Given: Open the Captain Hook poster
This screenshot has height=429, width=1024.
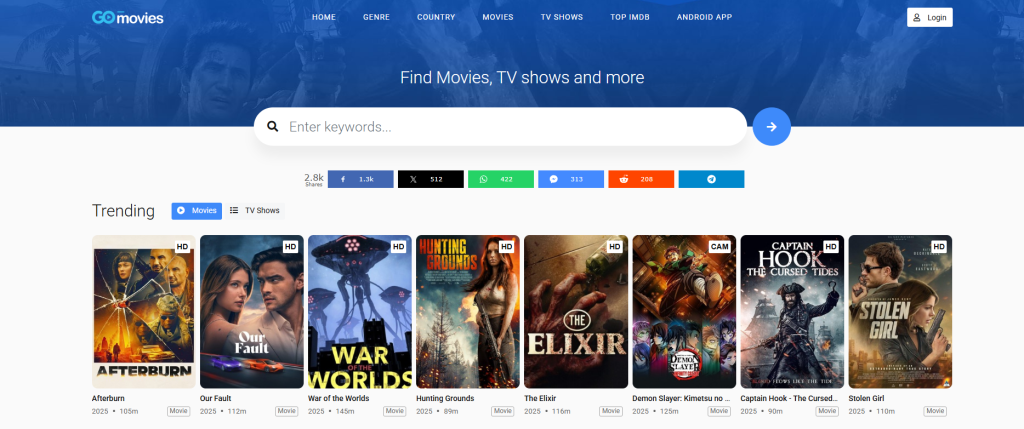Looking at the screenshot, I should pyautogui.click(x=792, y=311).
